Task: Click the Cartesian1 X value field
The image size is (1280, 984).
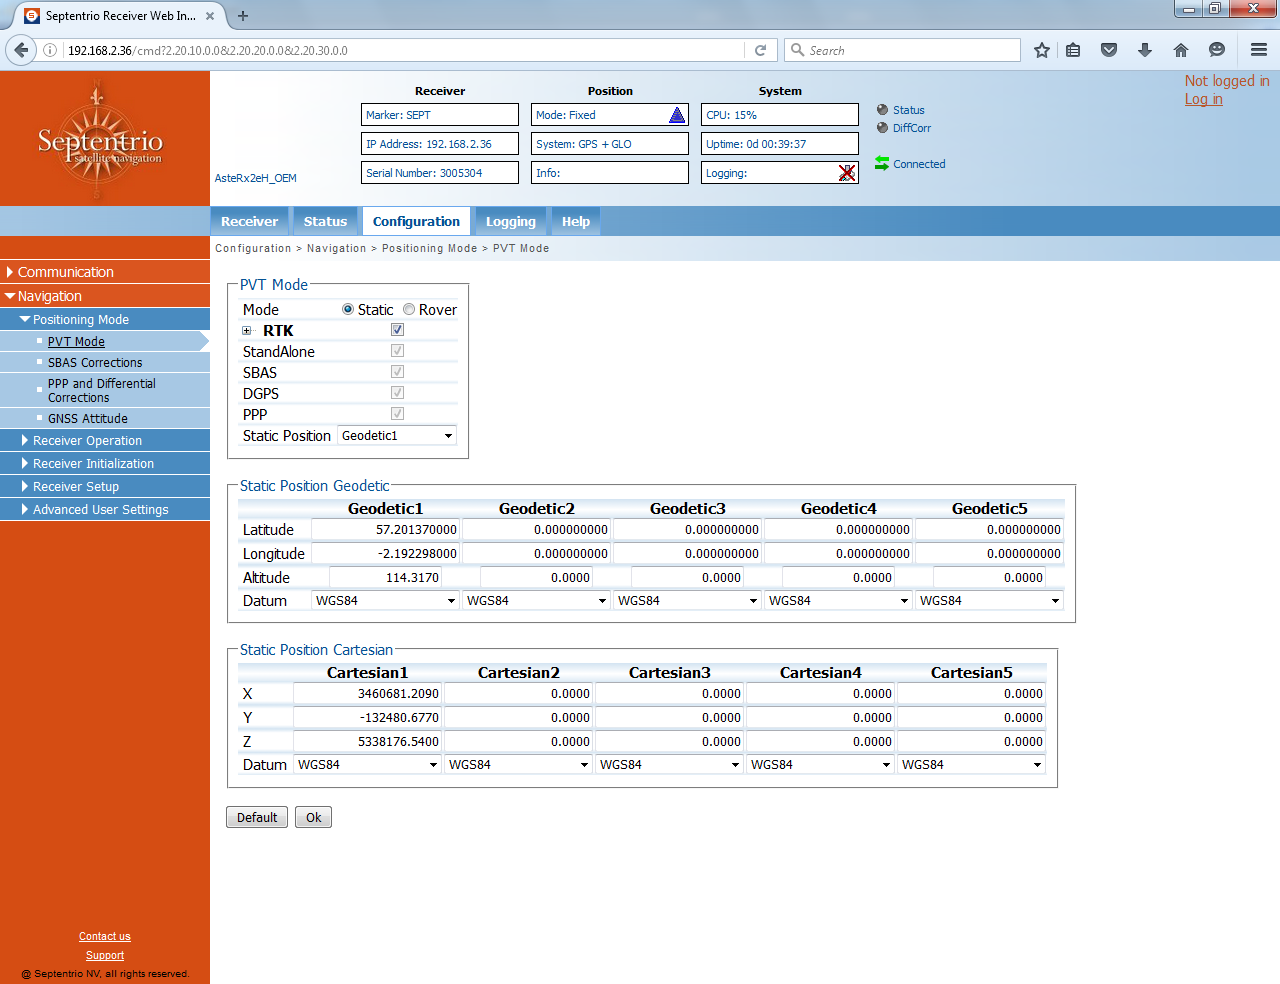Action: click(x=367, y=694)
